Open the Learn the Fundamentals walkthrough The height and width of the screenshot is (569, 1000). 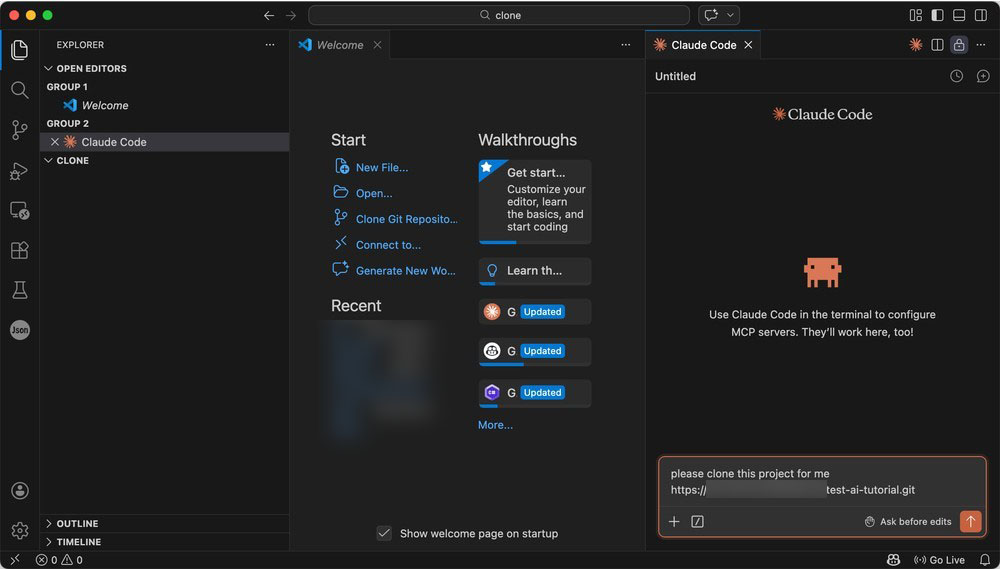(535, 271)
